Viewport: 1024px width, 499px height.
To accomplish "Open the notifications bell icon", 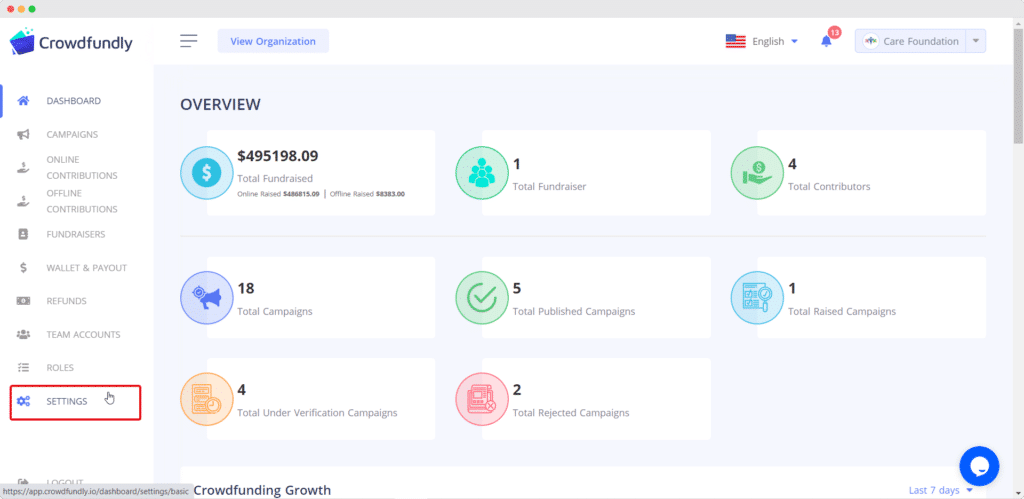I will [x=827, y=41].
